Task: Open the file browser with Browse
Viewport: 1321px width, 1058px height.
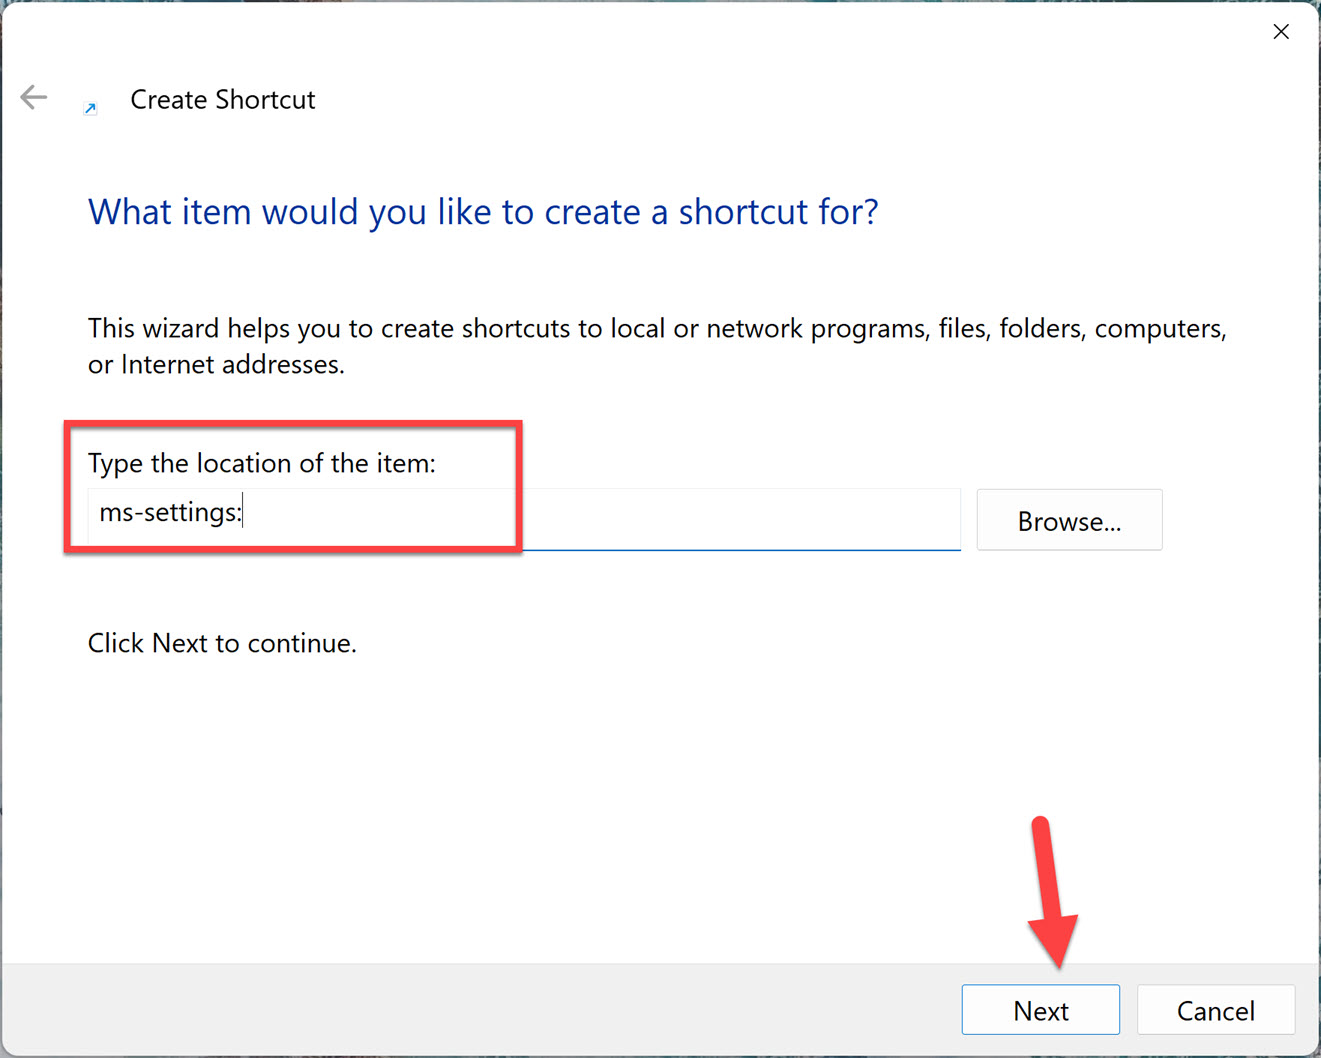Action: point(1069,520)
